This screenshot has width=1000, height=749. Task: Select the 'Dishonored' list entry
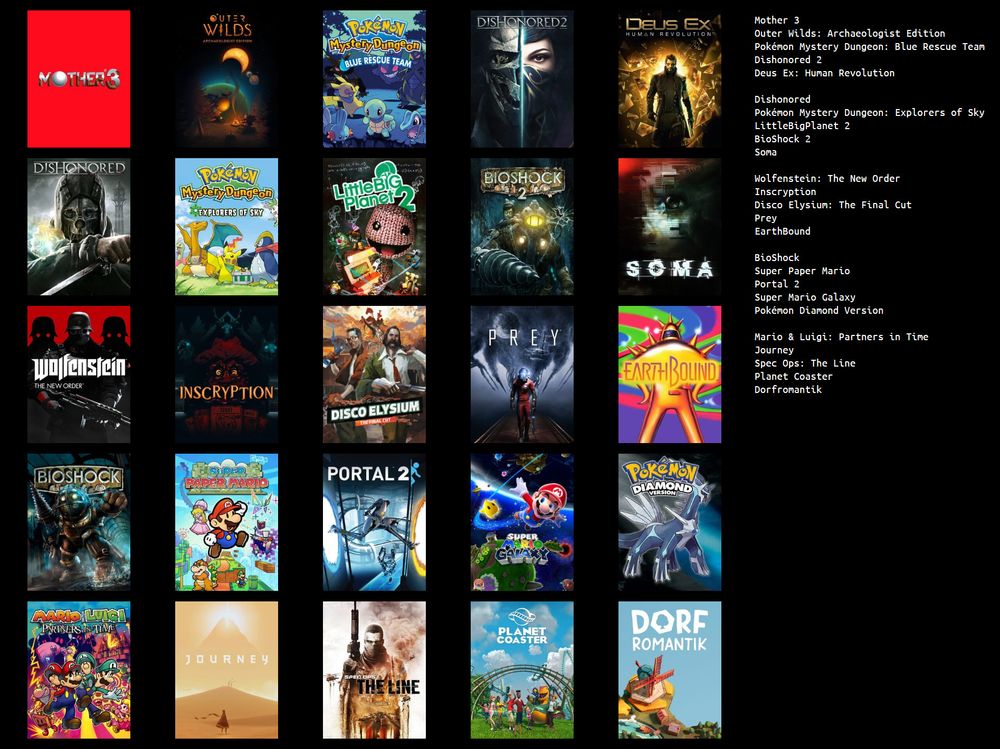(x=782, y=100)
